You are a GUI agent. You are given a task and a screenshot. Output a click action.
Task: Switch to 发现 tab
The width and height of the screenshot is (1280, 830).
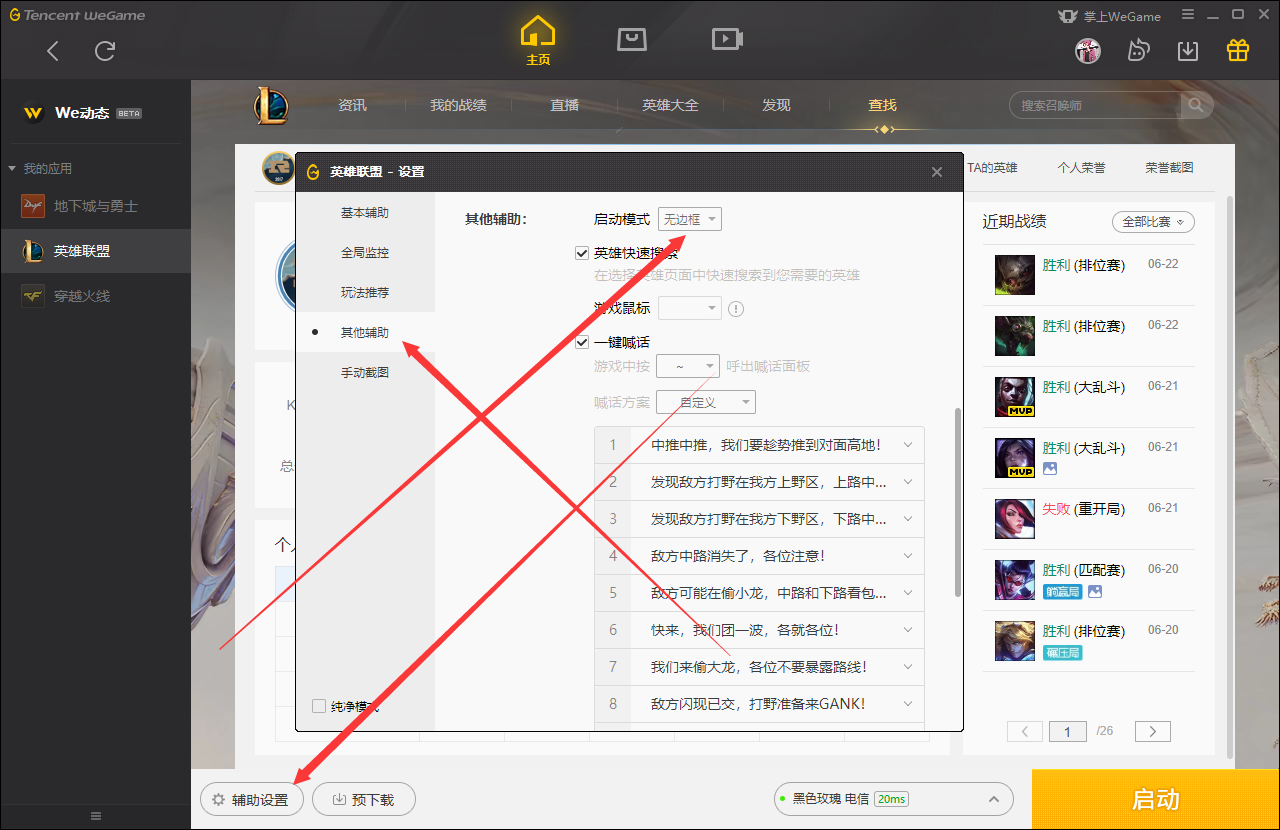[x=776, y=105]
